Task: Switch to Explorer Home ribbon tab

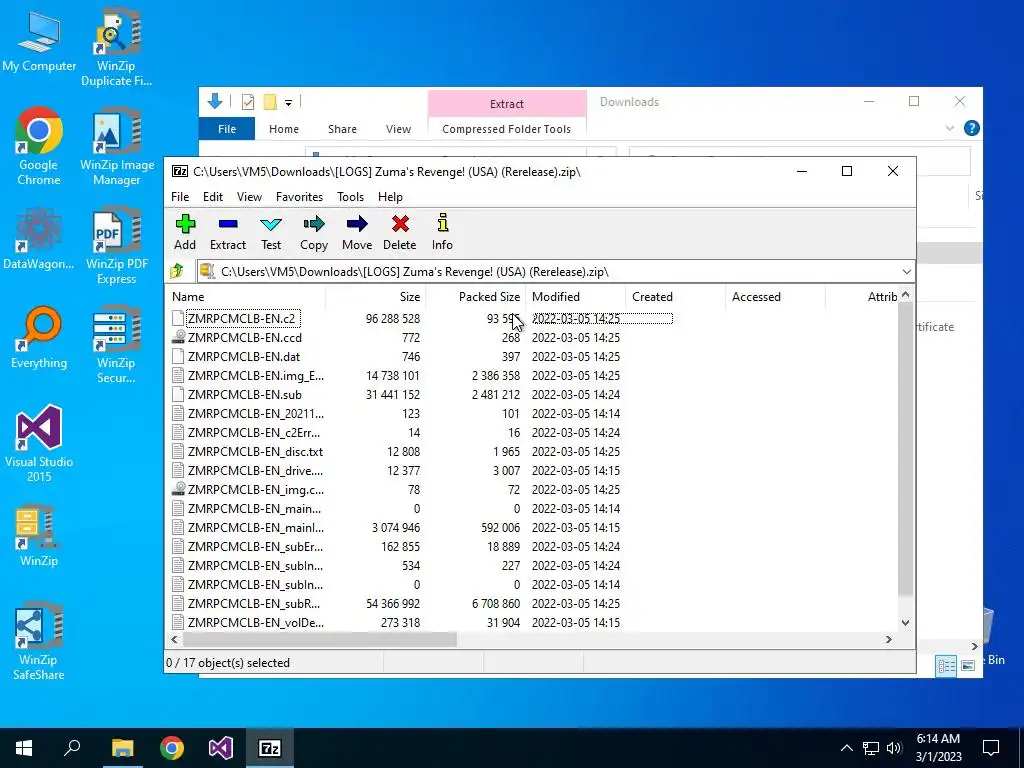Action: [x=283, y=129]
